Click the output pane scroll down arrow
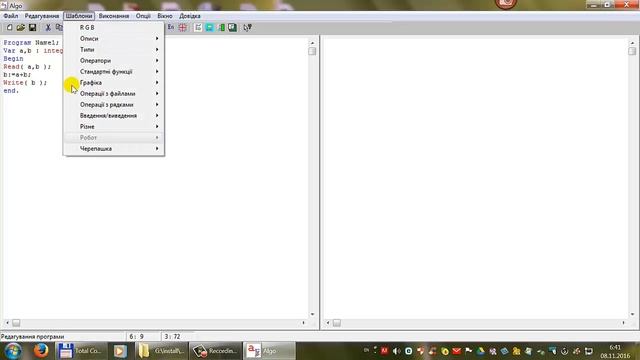Image resolution: width=640 pixels, height=360 pixels. pyautogui.click(x=632, y=314)
